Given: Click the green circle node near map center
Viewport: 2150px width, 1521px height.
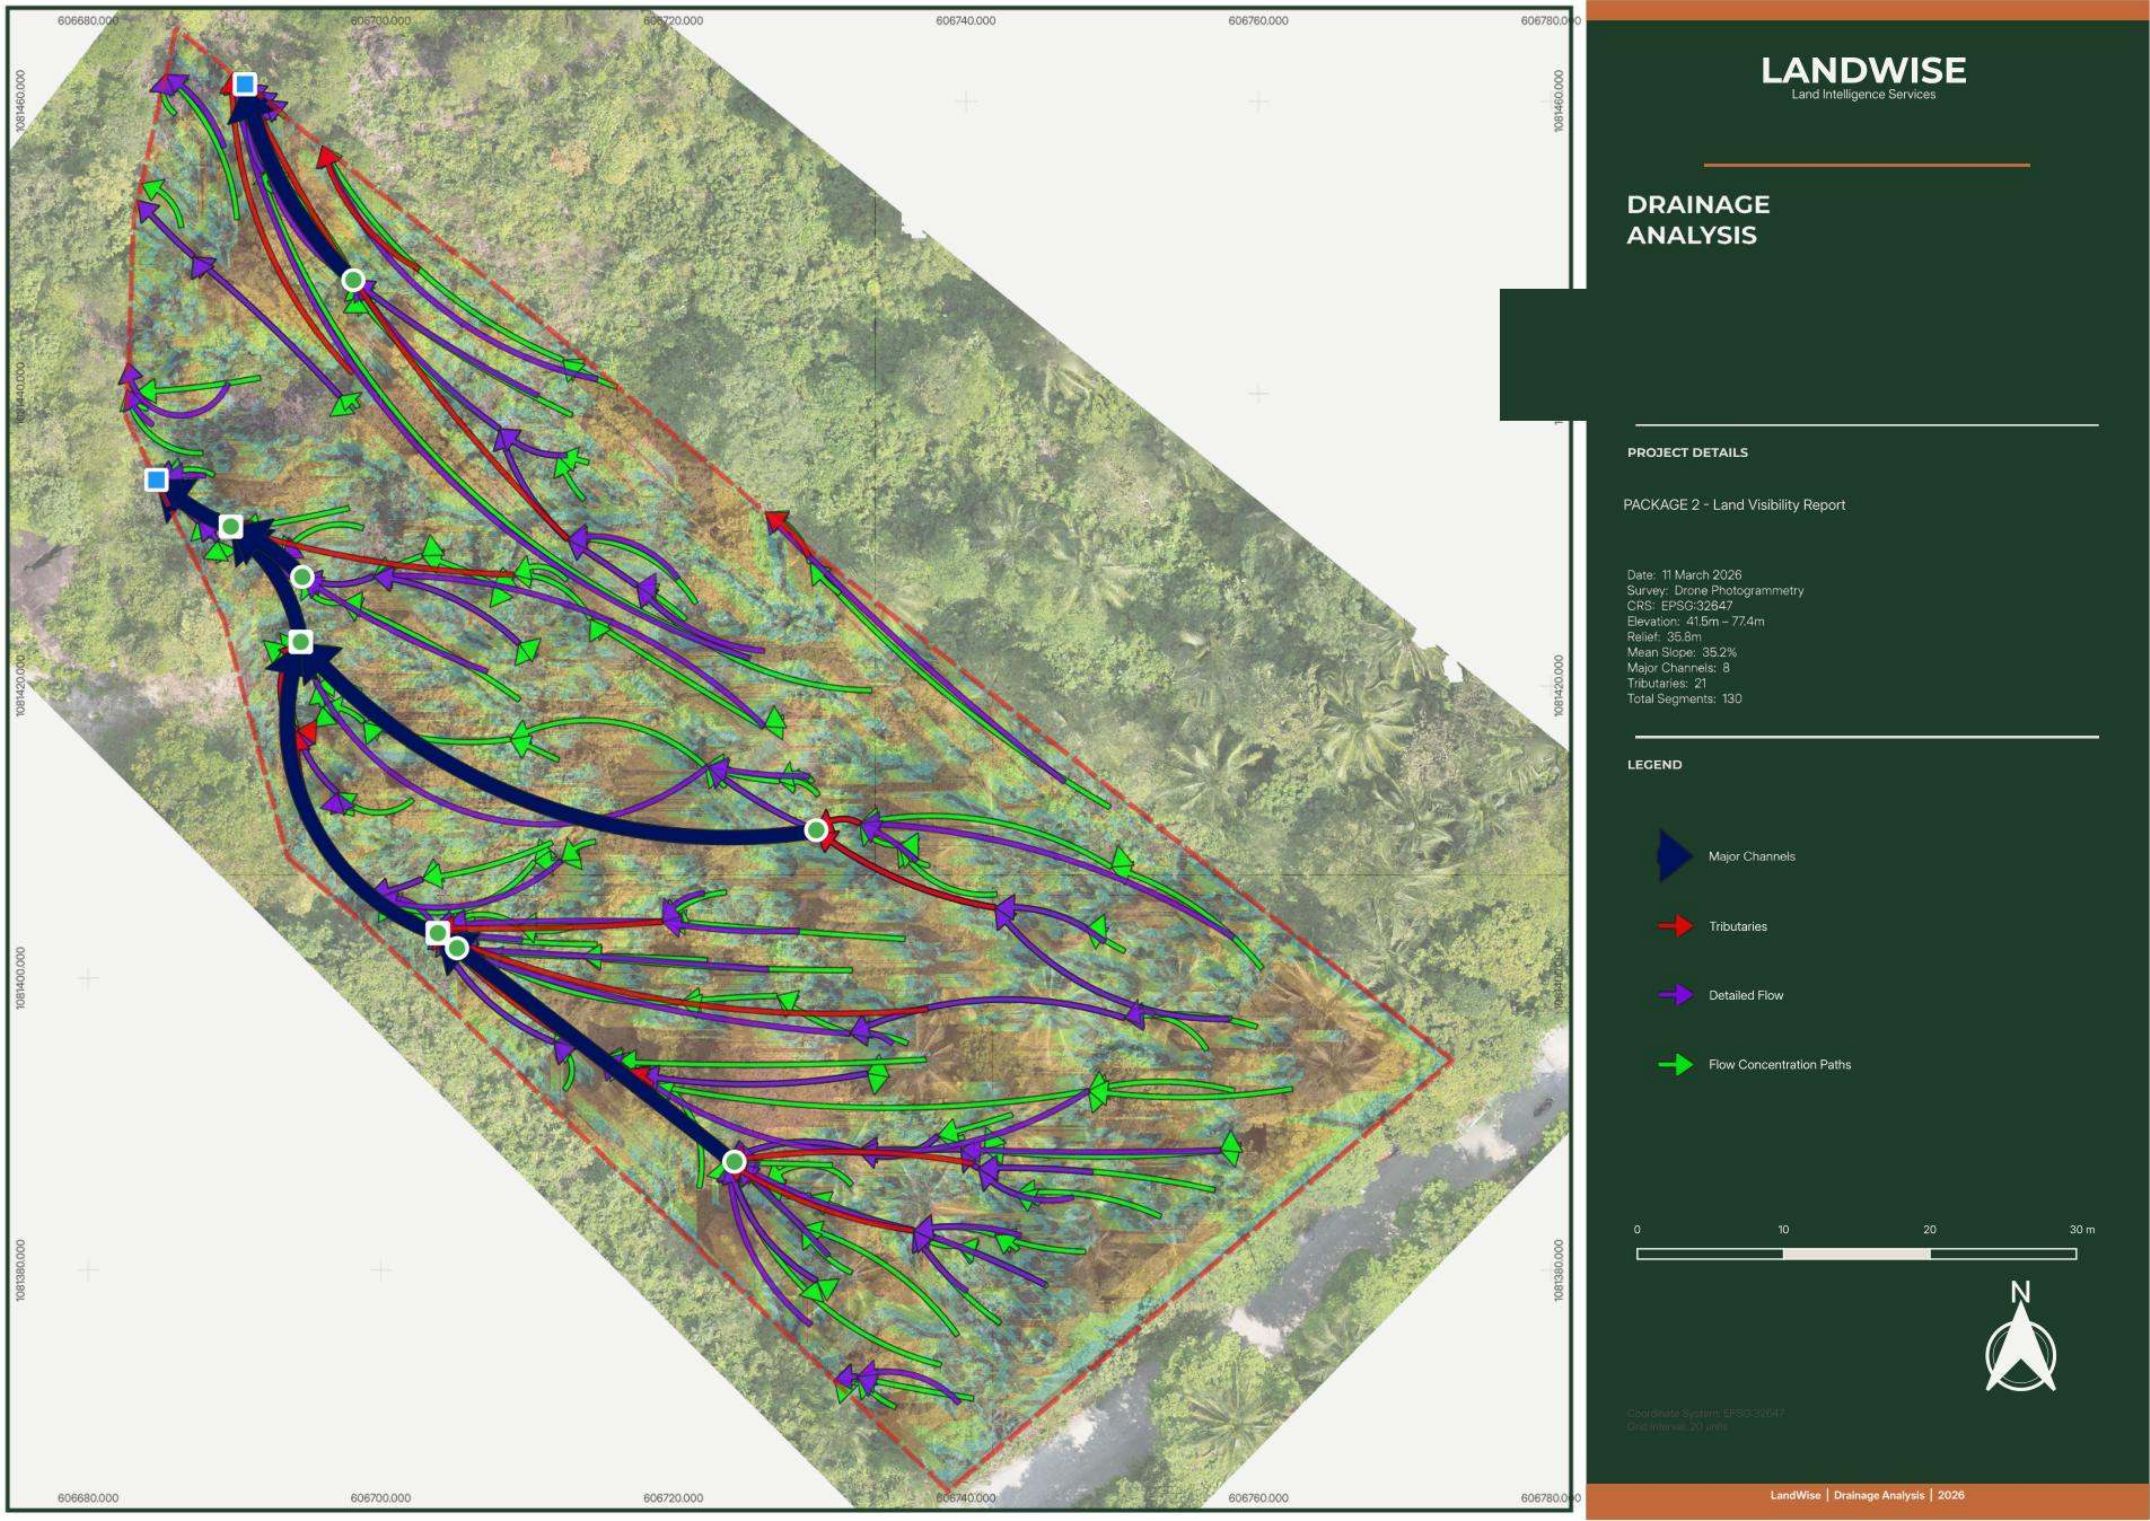Looking at the screenshot, I should 816,830.
